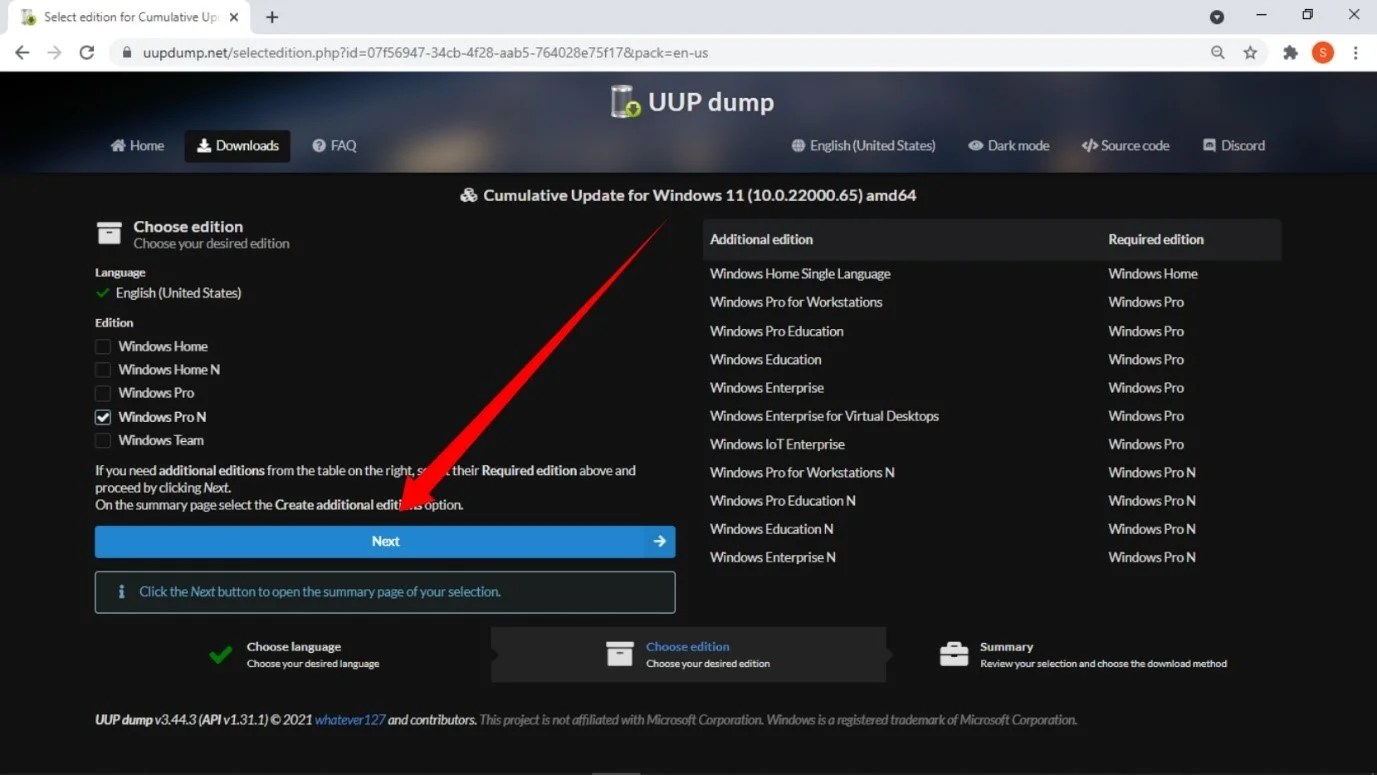Click the tab search dropdown arrow
1377x775 pixels.
point(1217,17)
